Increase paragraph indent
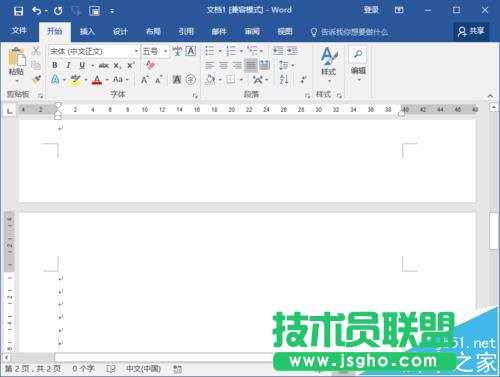Viewport: 500px width, 377px height. (x=292, y=51)
